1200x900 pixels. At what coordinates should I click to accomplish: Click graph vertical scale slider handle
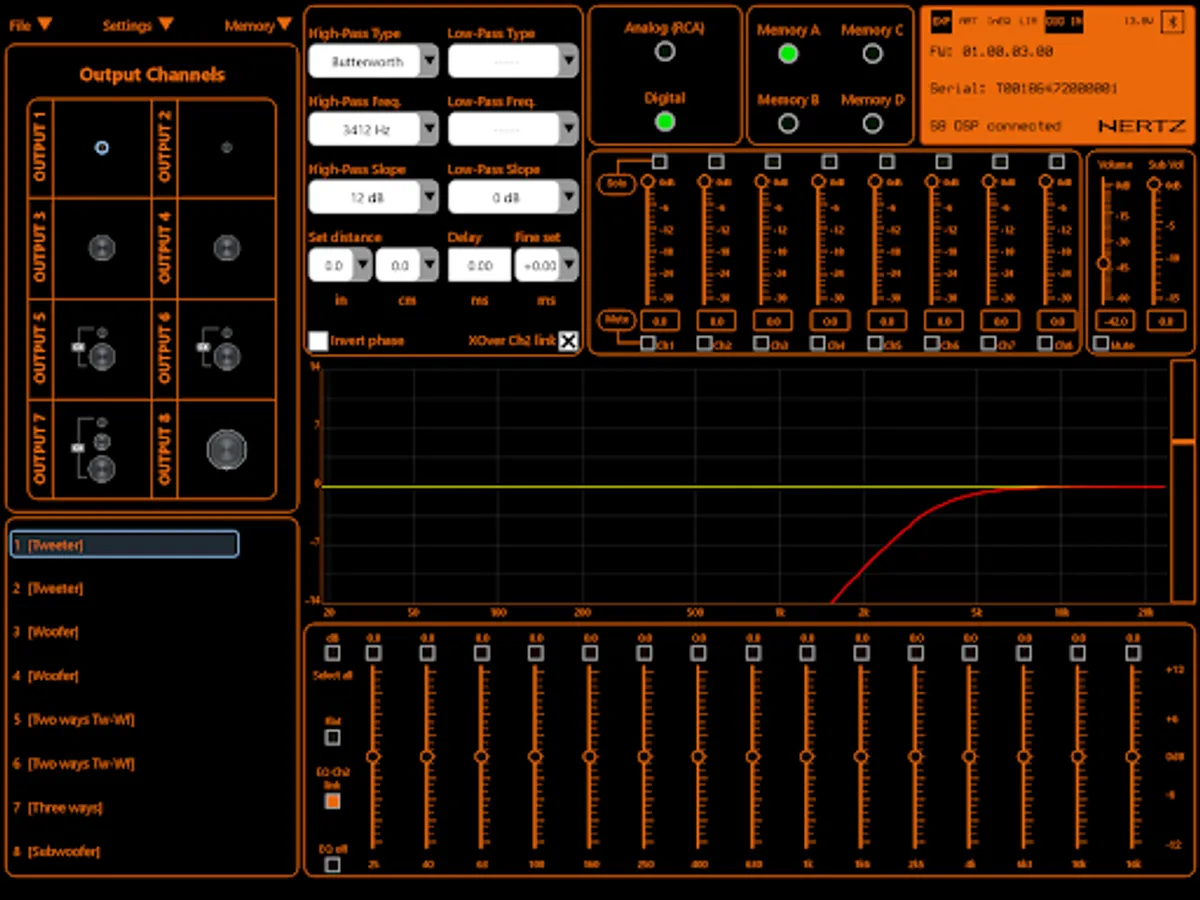pyautogui.click(x=1183, y=440)
